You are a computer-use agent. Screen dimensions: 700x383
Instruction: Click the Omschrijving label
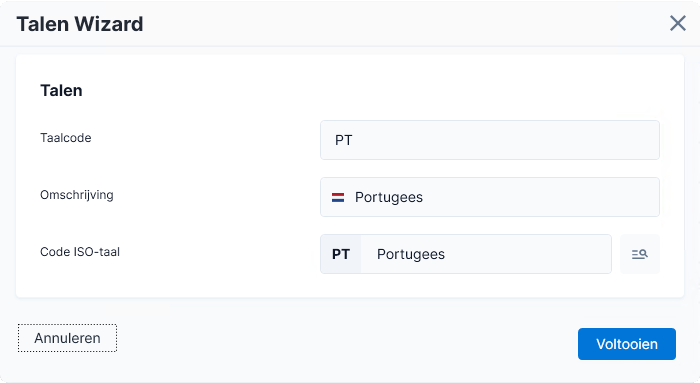77,195
